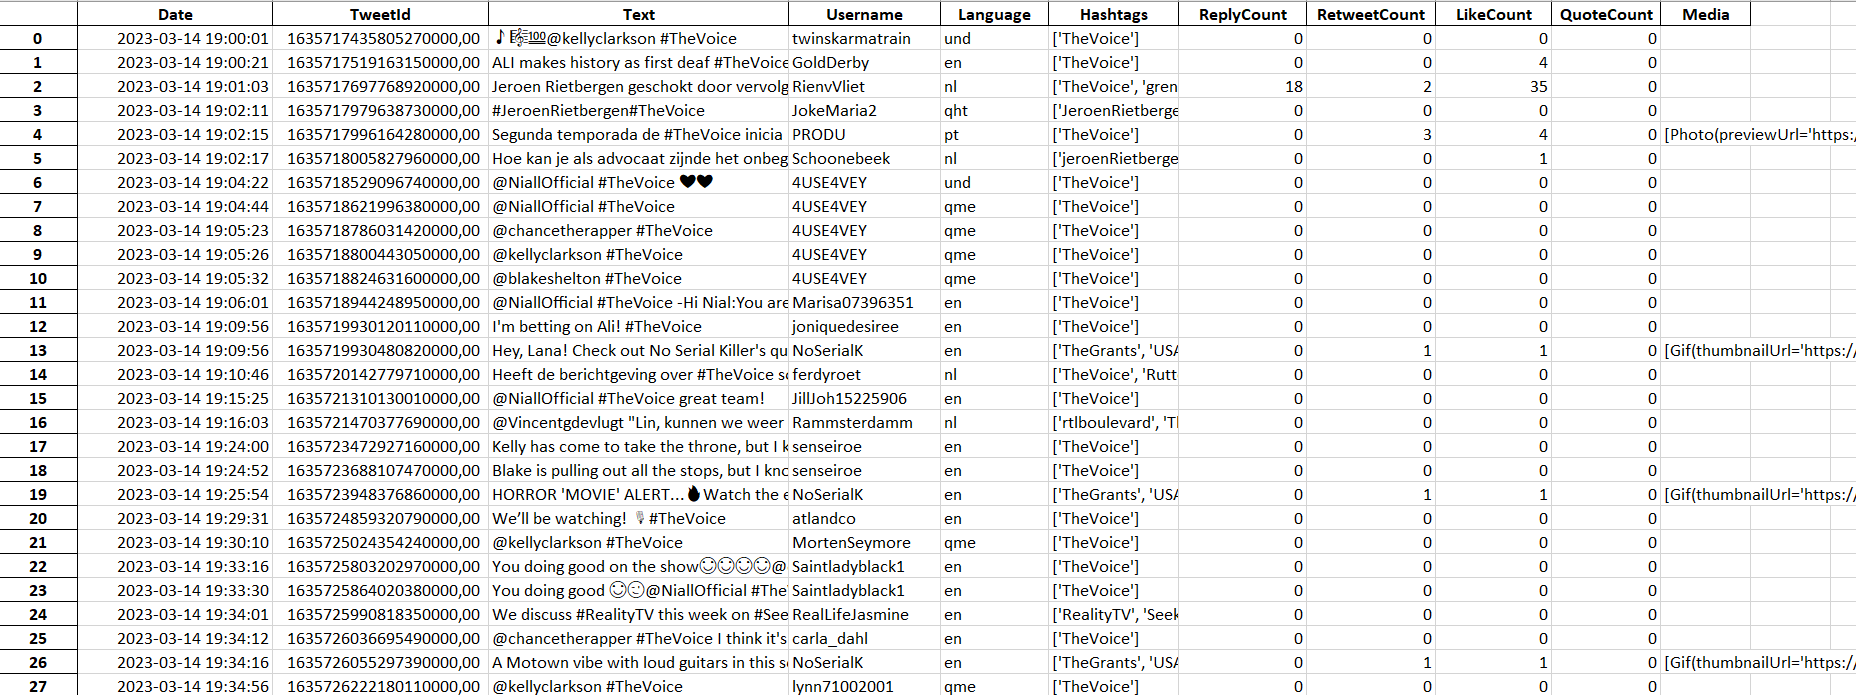Click username cell joniquedesiree
This screenshot has width=1856, height=695.
[864, 326]
